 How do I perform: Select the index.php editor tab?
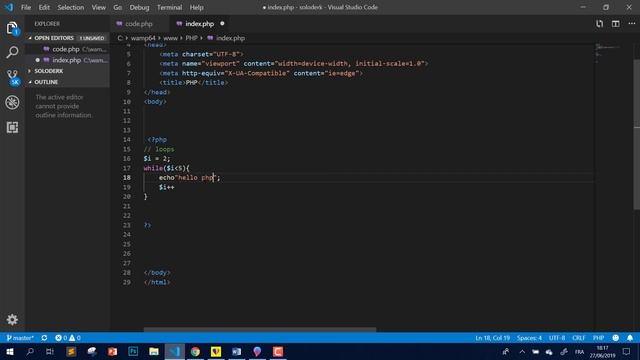(x=200, y=24)
